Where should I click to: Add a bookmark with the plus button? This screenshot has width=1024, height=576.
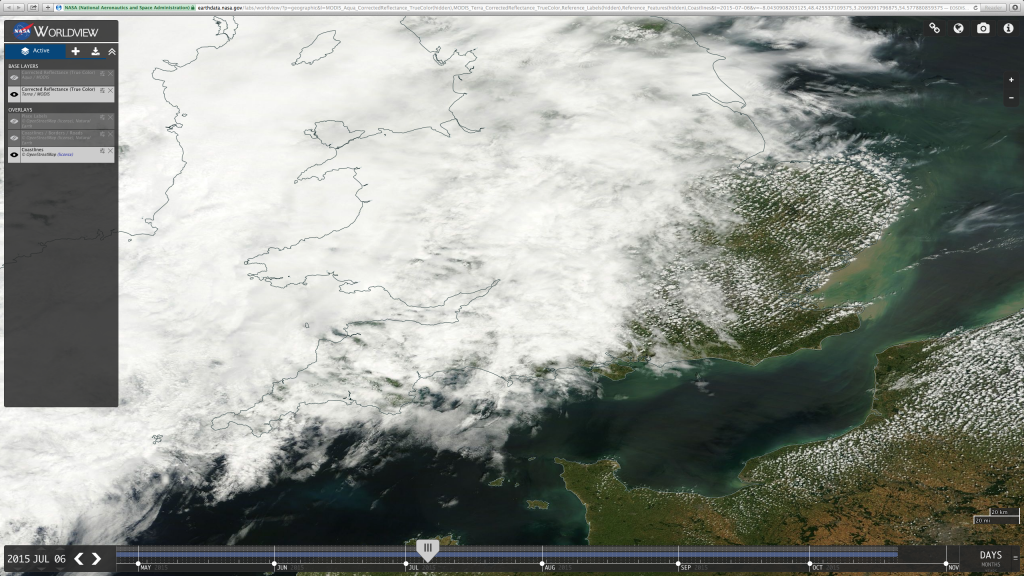point(48,7)
